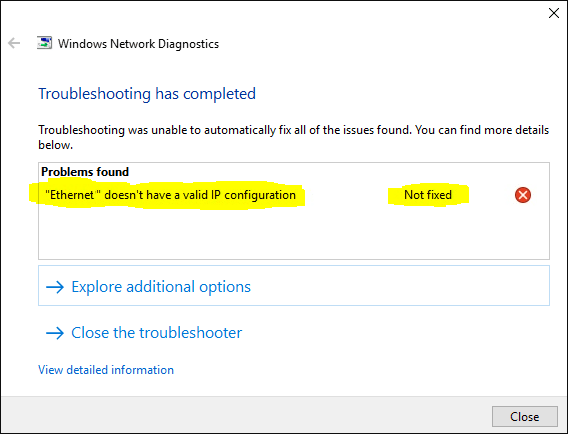The width and height of the screenshot is (568, 435).
Task: Click the Windows Network Diagnostics app icon
Action: click(44, 43)
